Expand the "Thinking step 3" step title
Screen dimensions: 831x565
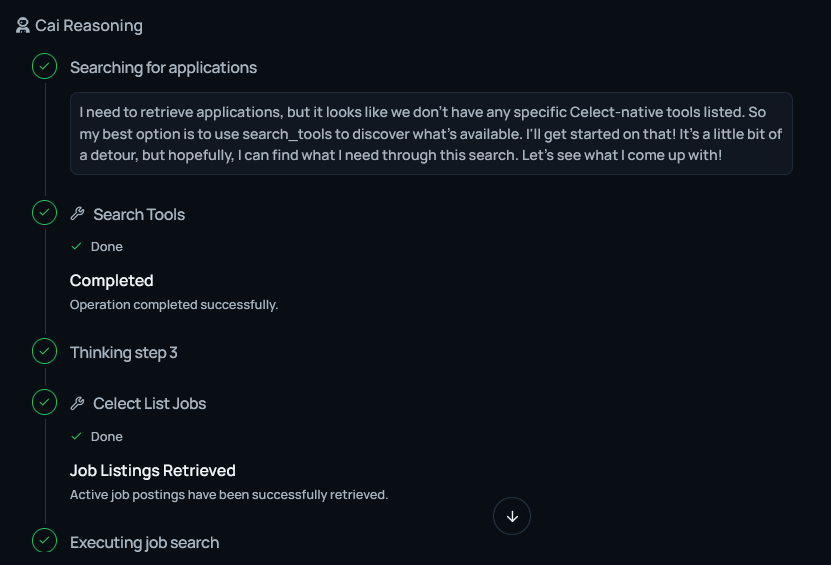(124, 353)
